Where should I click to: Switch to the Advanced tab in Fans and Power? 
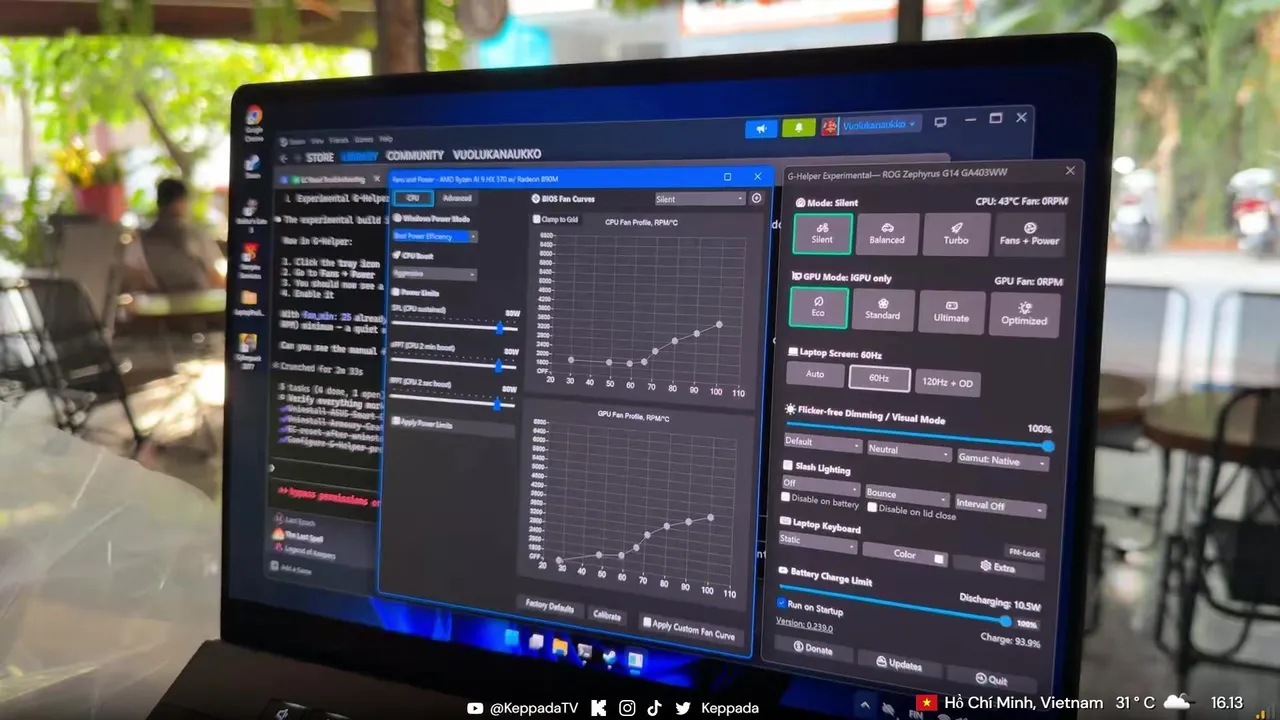[x=455, y=199]
